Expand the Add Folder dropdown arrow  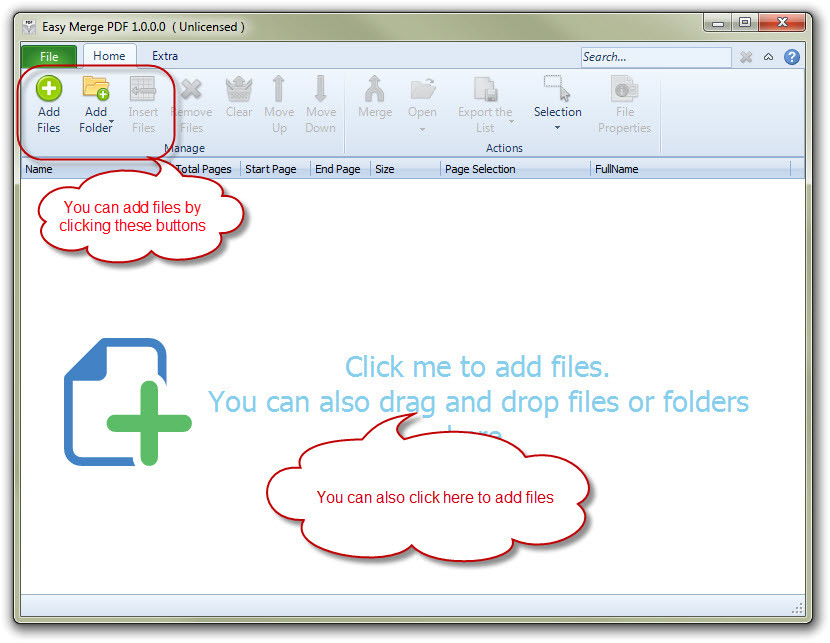(111, 122)
